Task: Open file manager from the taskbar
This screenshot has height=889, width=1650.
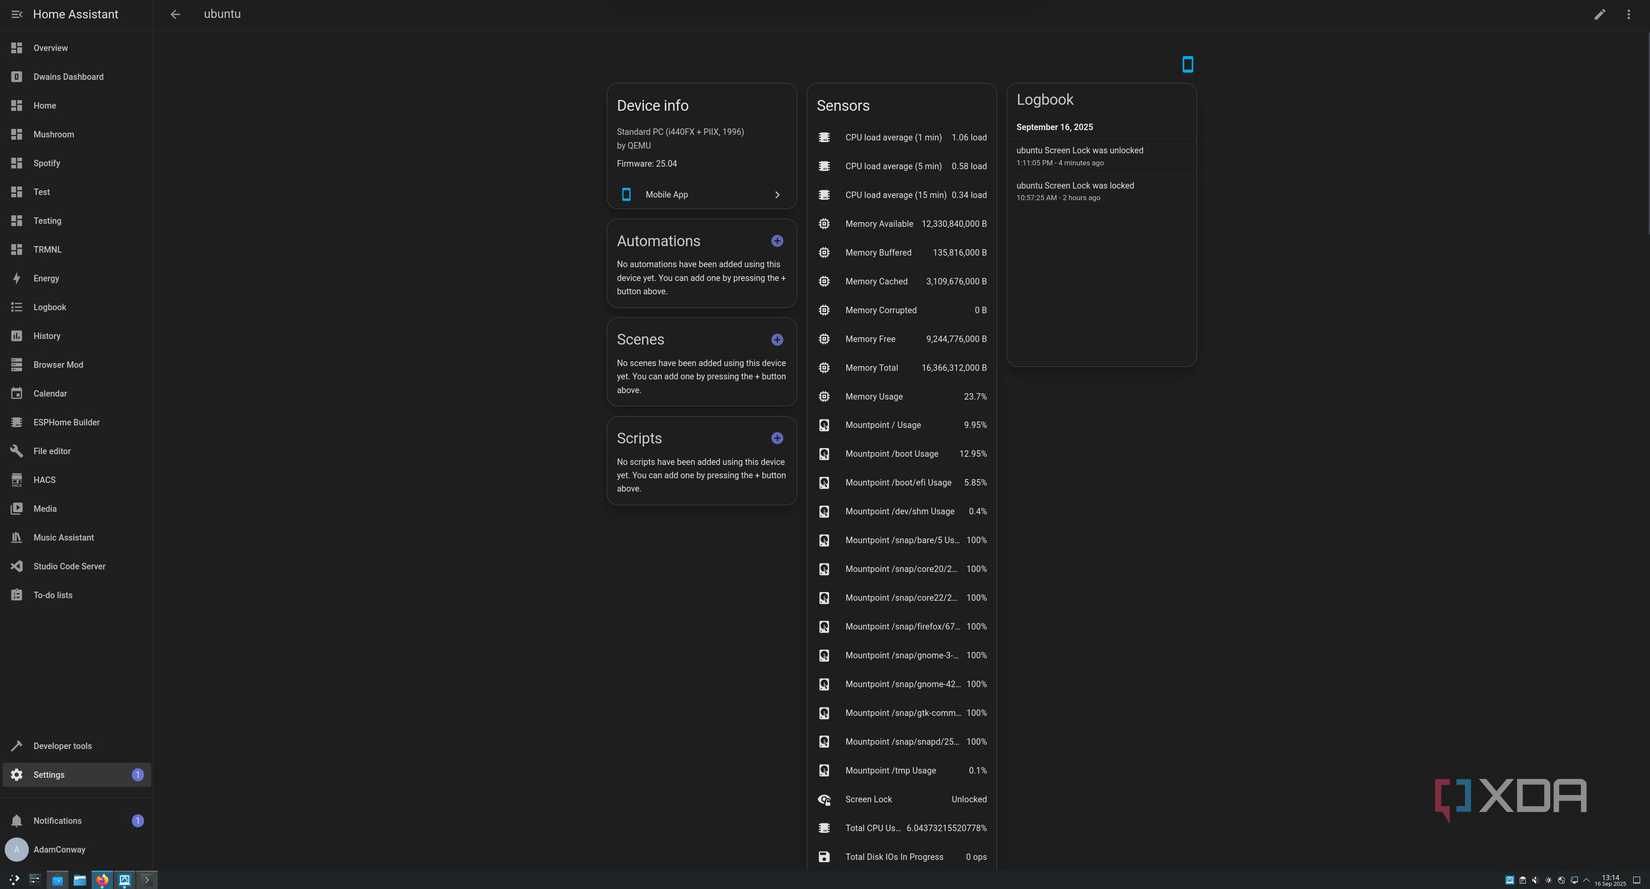Action: [x=80, y=880]
